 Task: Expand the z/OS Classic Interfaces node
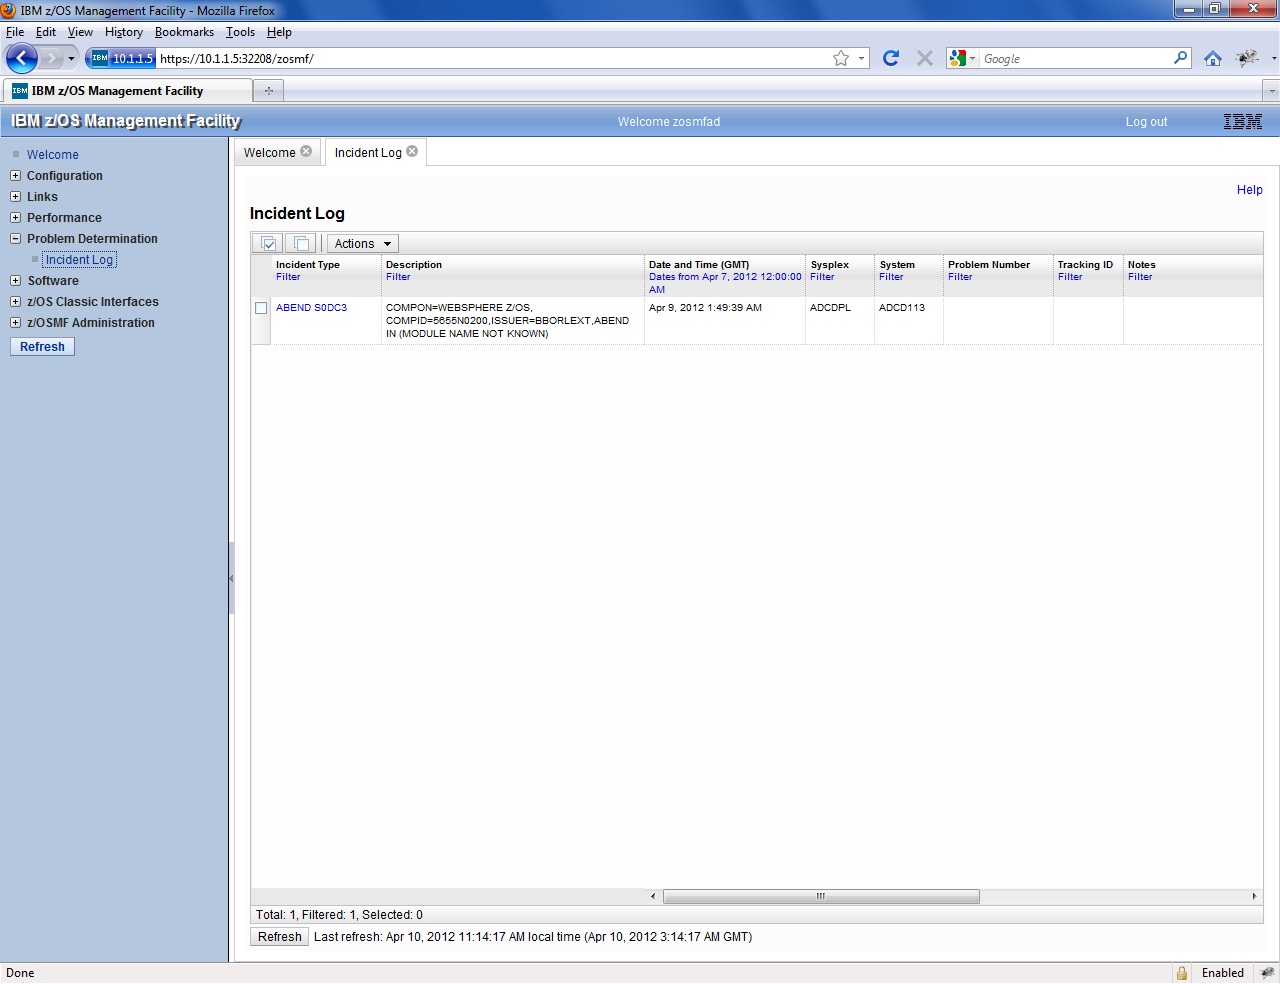[15, 302]
